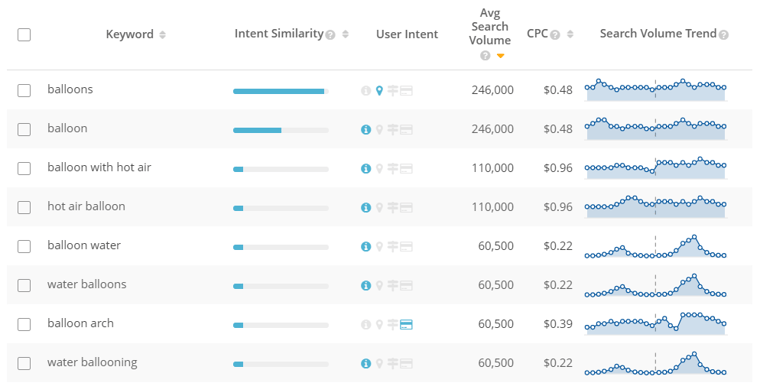Click the informational intent icon for balloon row

pos(366,129)
